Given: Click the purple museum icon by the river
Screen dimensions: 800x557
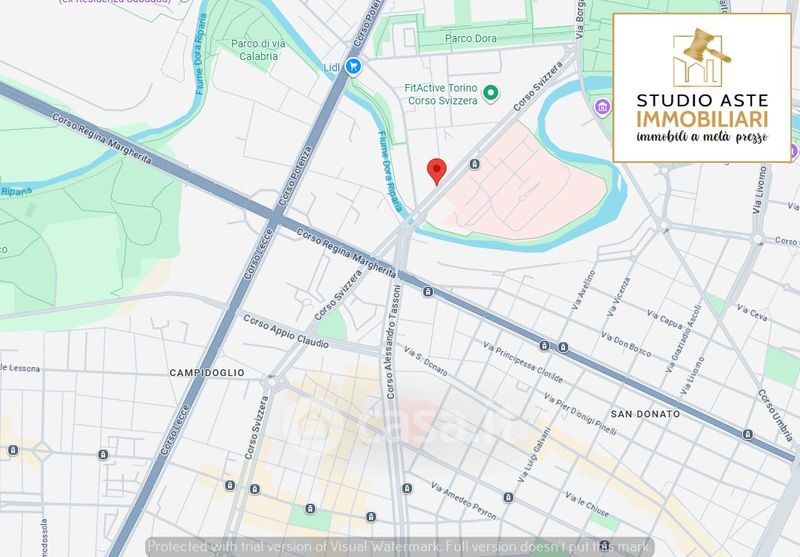Looking at the screenshot, I should pos(603,107).
